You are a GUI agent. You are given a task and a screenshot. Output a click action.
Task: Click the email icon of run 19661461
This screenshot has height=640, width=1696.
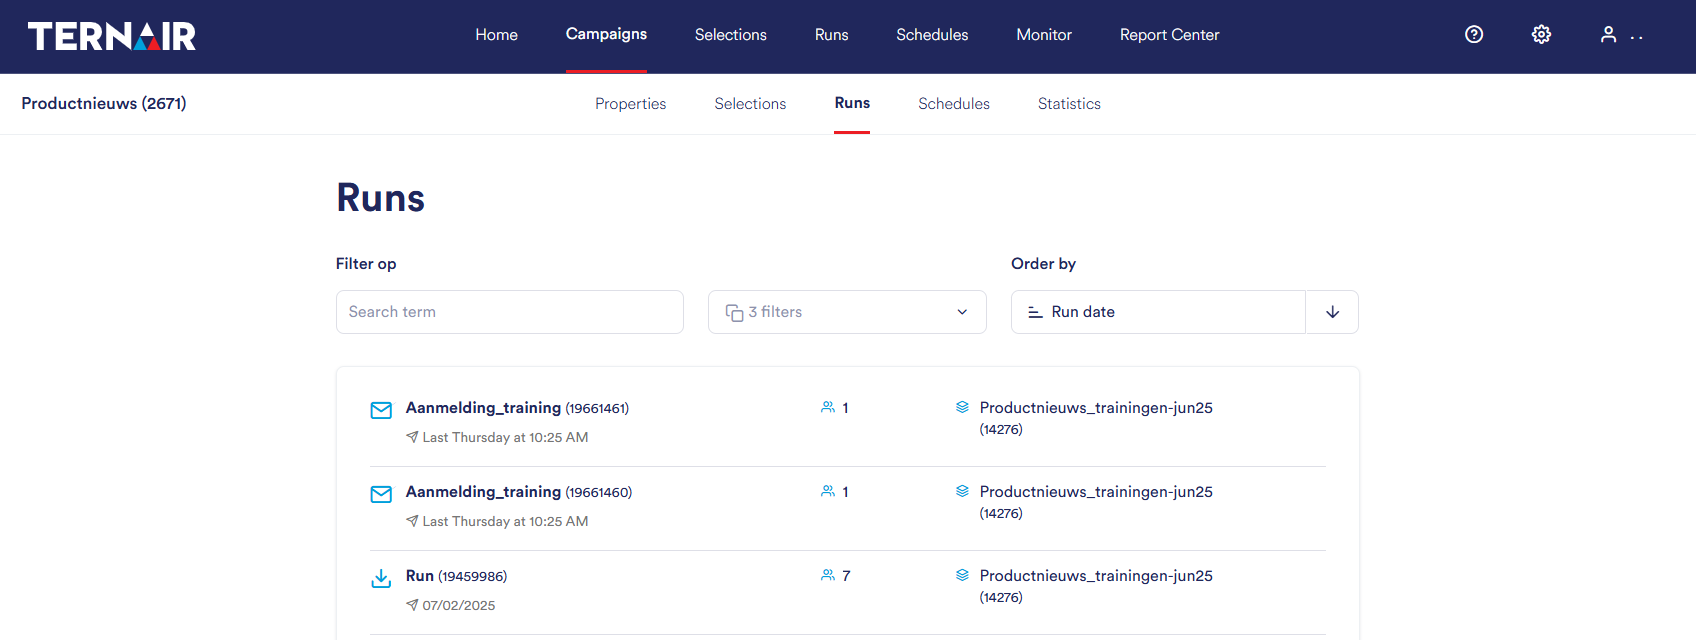[381, 410]
